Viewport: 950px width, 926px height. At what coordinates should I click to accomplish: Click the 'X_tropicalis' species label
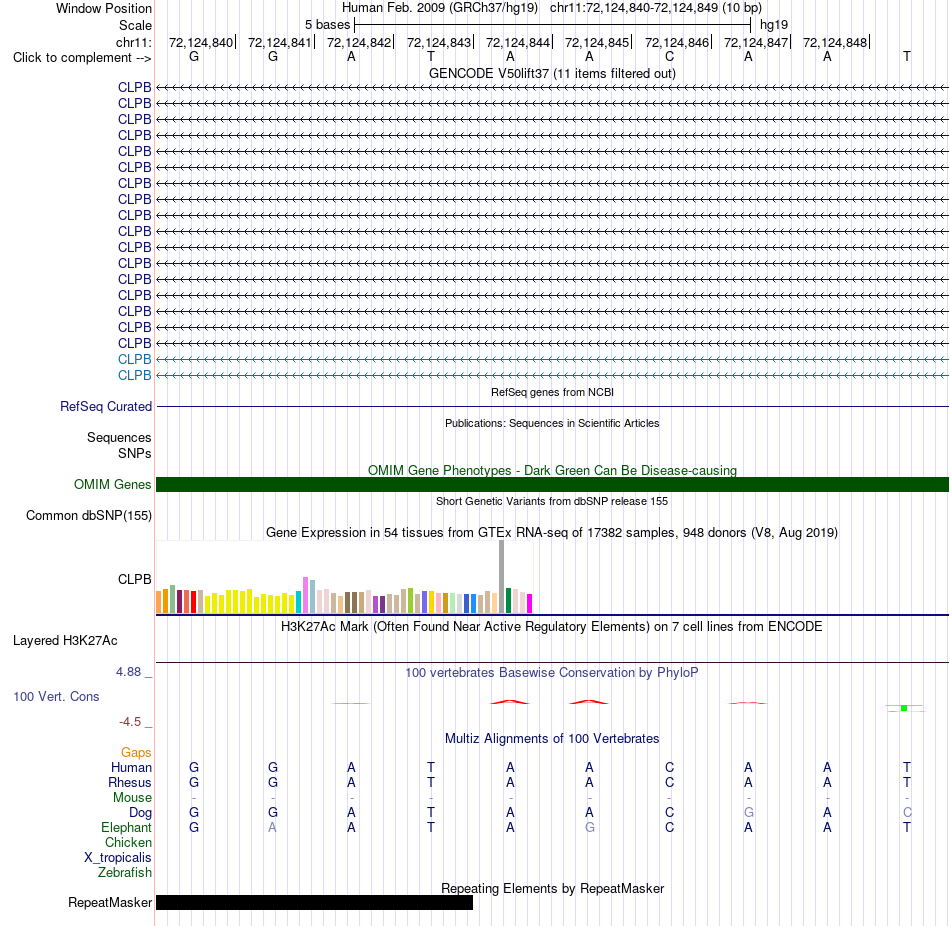(118, 858)
